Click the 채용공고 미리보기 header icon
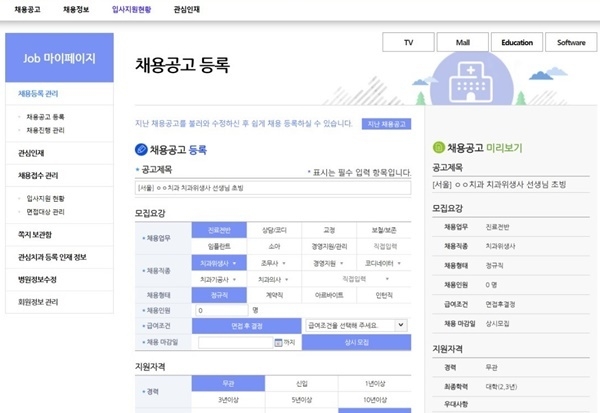The width and height of the screenshot is (600, 413). pos(438,146)
